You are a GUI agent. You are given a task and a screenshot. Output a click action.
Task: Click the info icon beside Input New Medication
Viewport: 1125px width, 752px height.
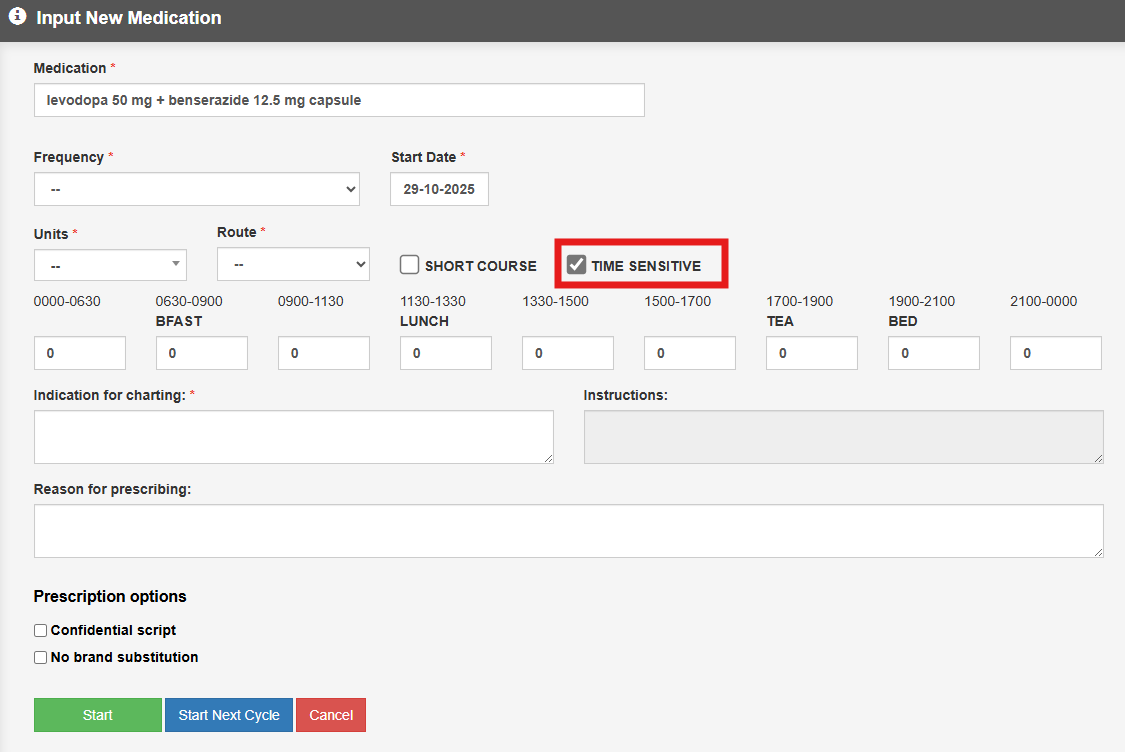tap(17, 17)
